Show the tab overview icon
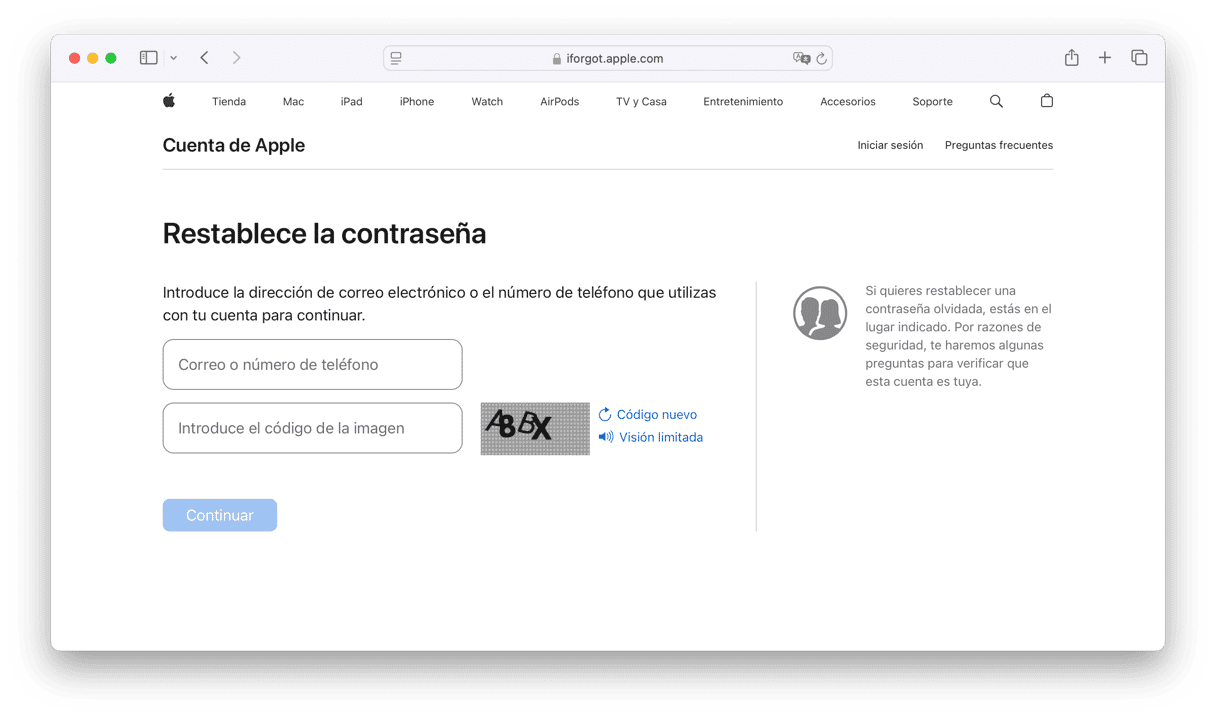1216x718 pixels. coord(1139,58)
